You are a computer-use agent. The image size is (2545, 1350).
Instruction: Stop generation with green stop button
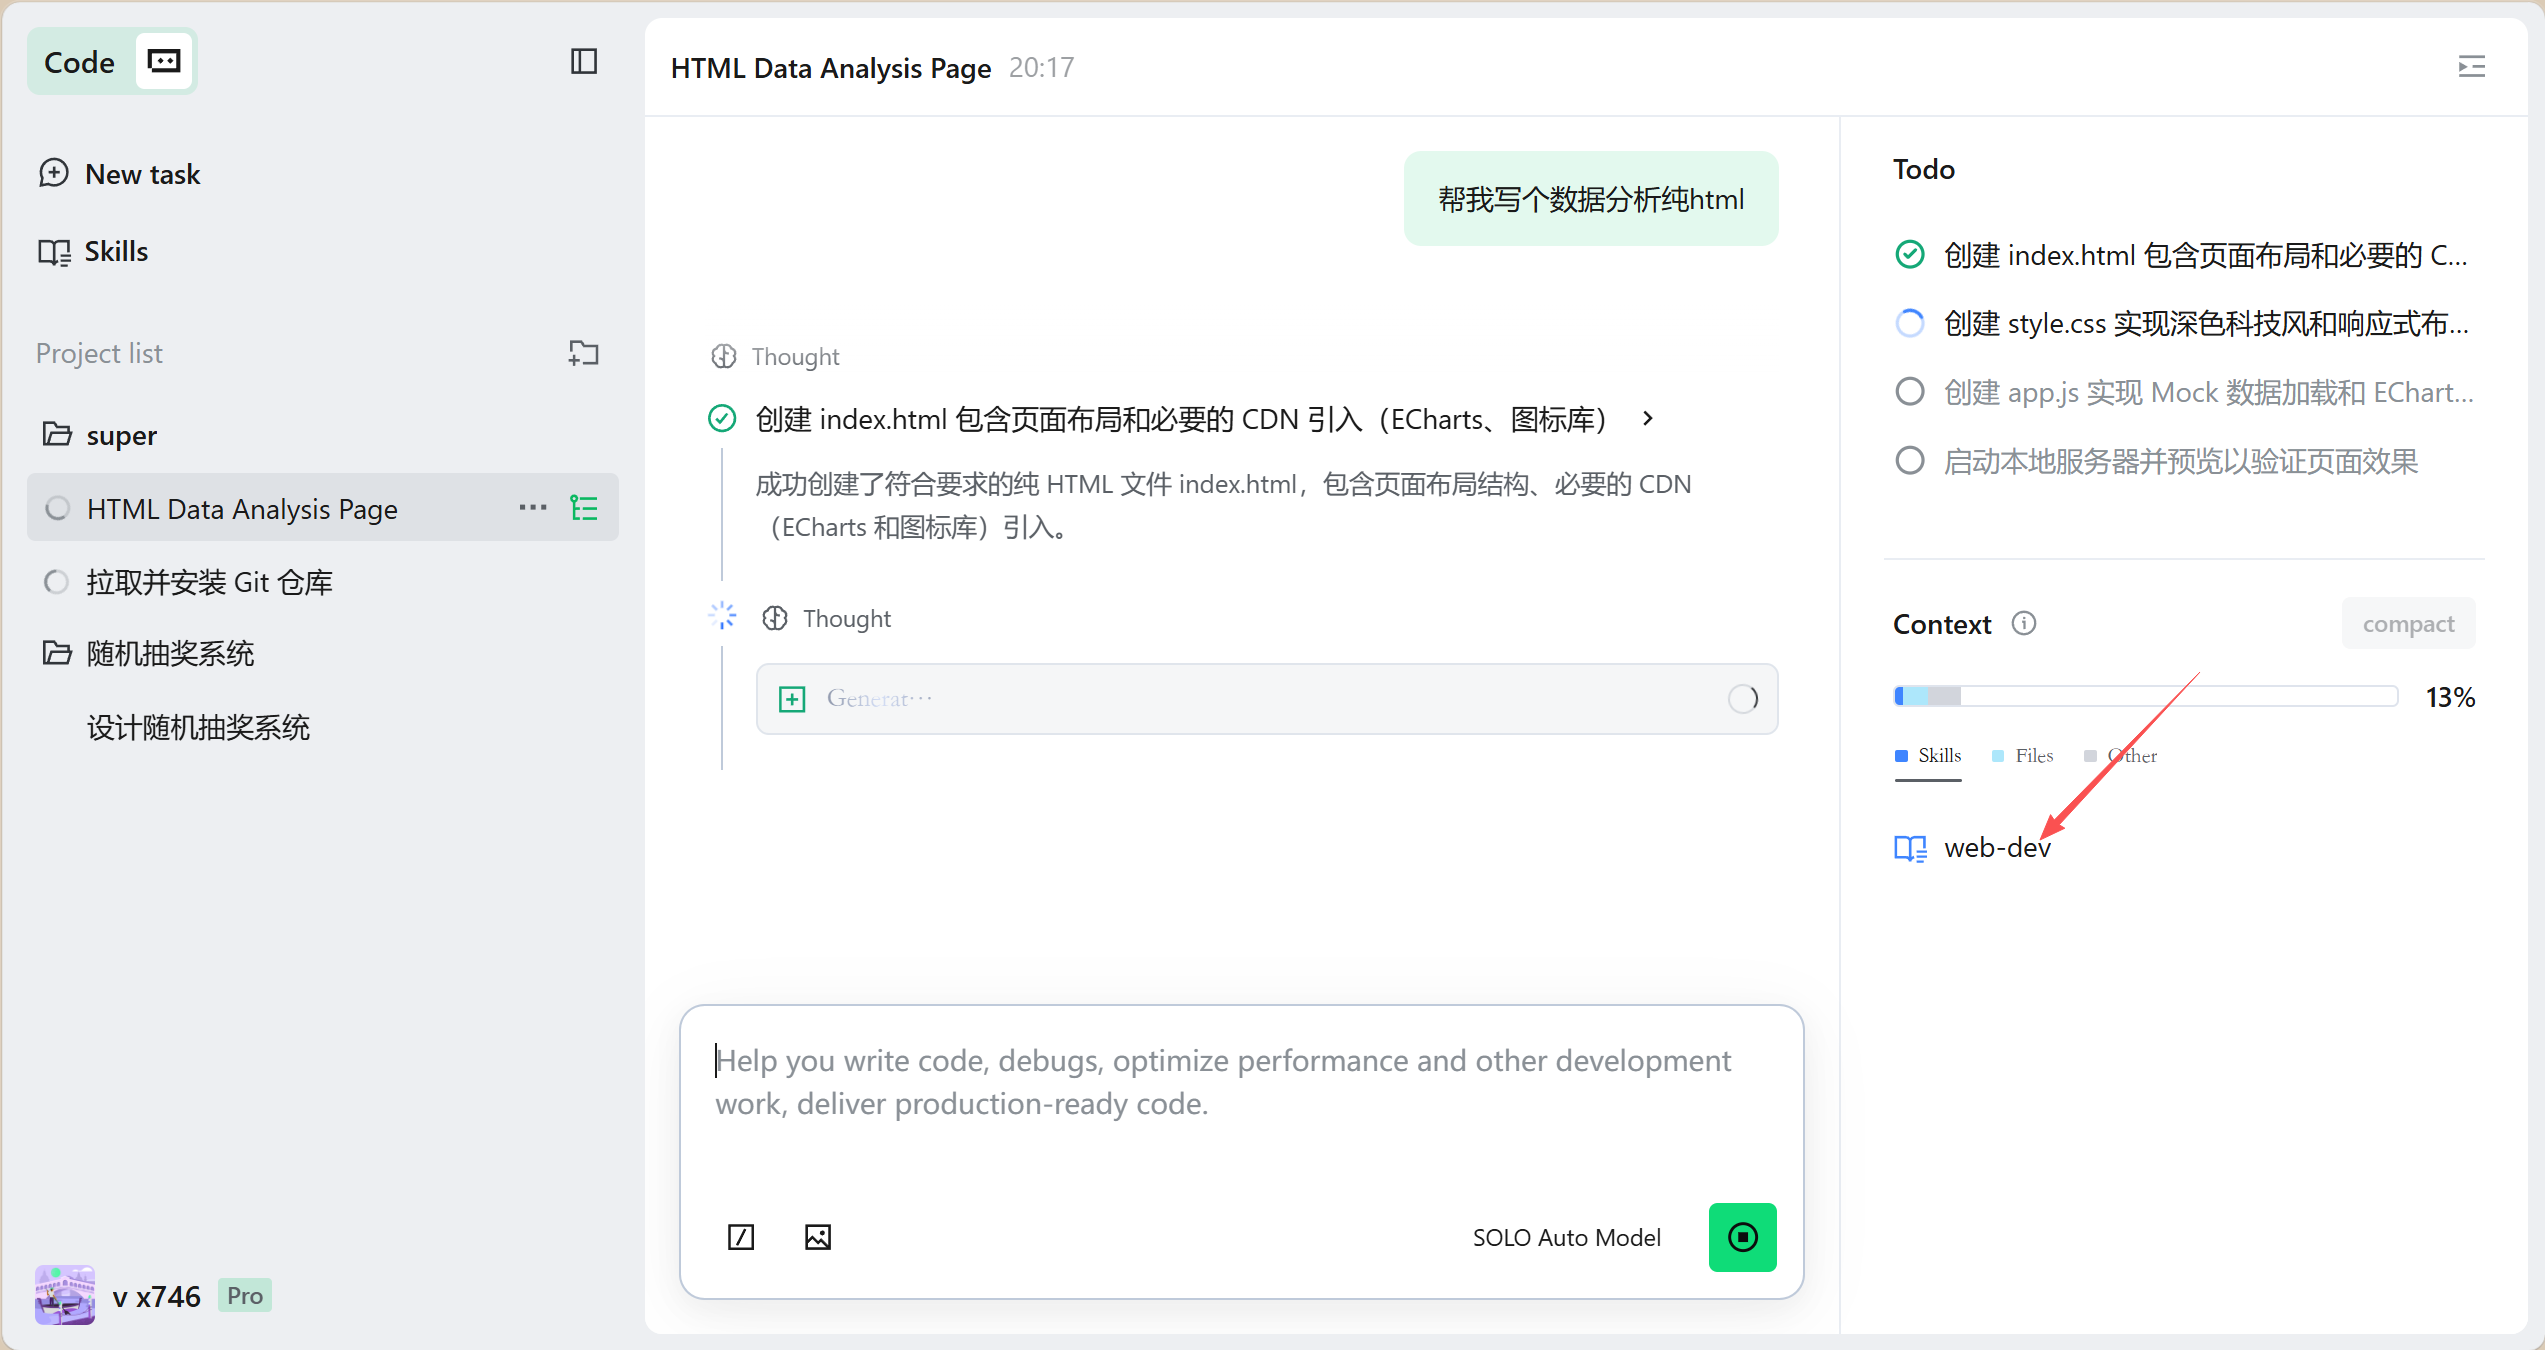[x=1742, y=1237]
